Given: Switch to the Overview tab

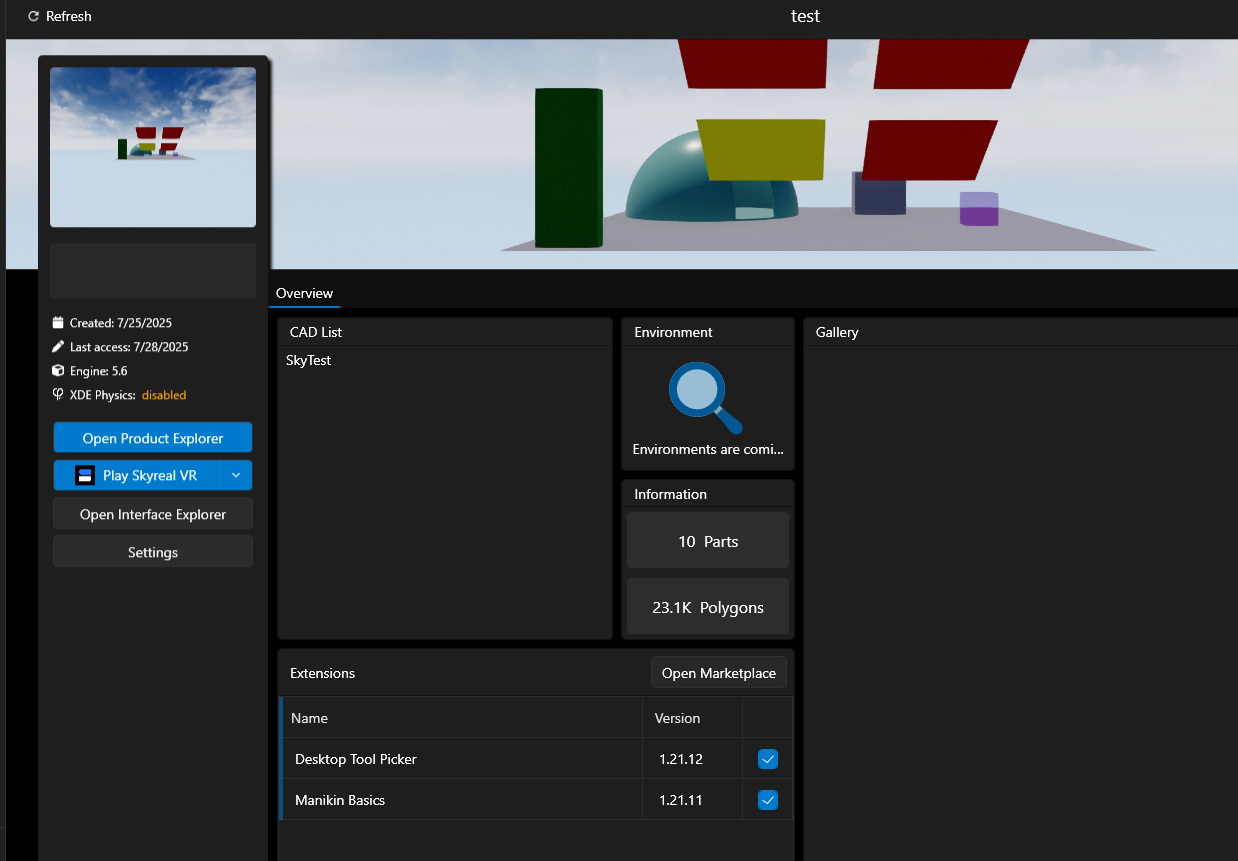Looking at the screenshot, I should click(304, 293).
